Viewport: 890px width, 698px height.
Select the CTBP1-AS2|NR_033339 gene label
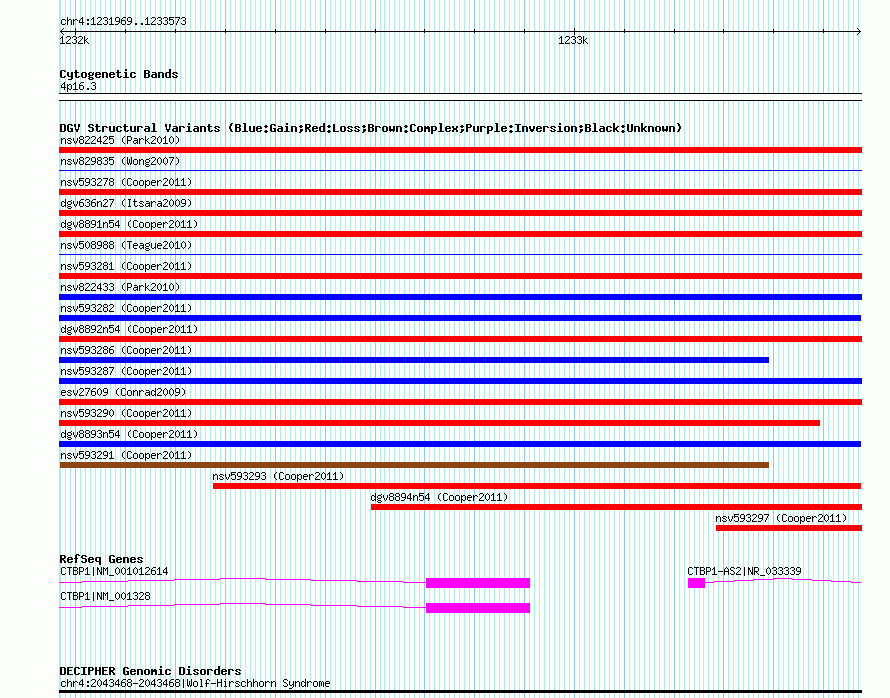[744, 571]
